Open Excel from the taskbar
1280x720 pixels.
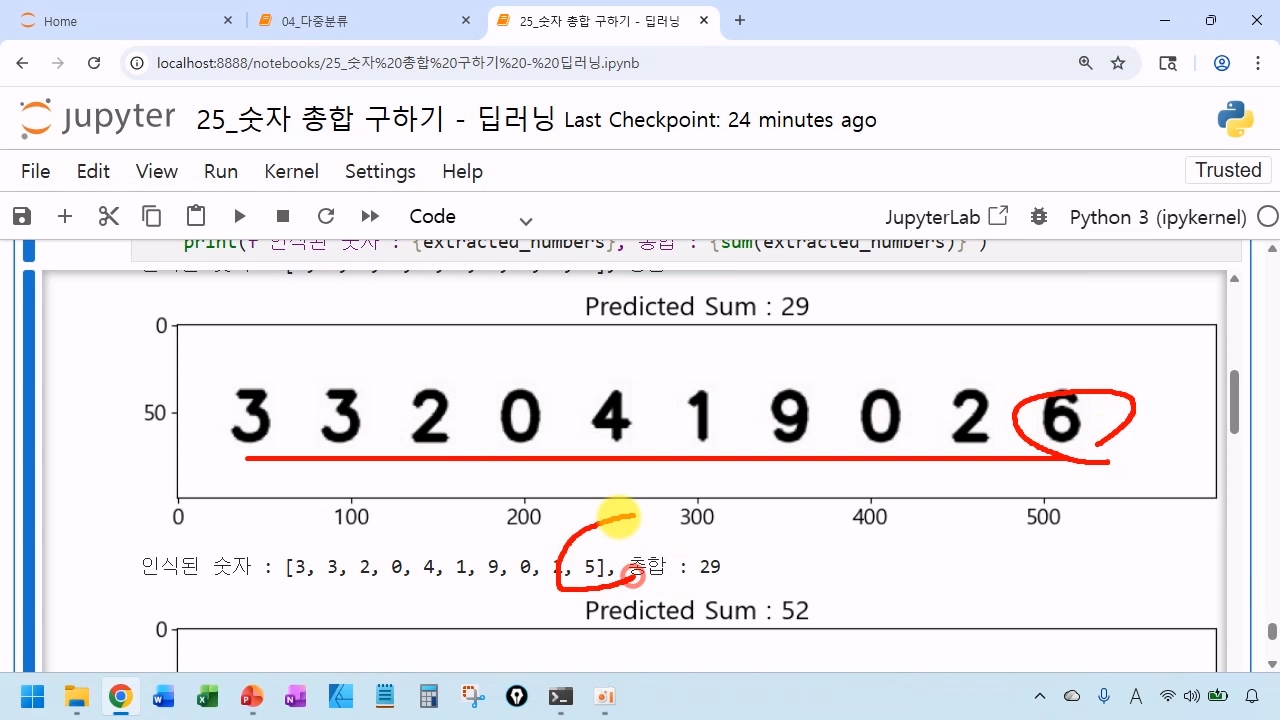click(x=208, y=696)
